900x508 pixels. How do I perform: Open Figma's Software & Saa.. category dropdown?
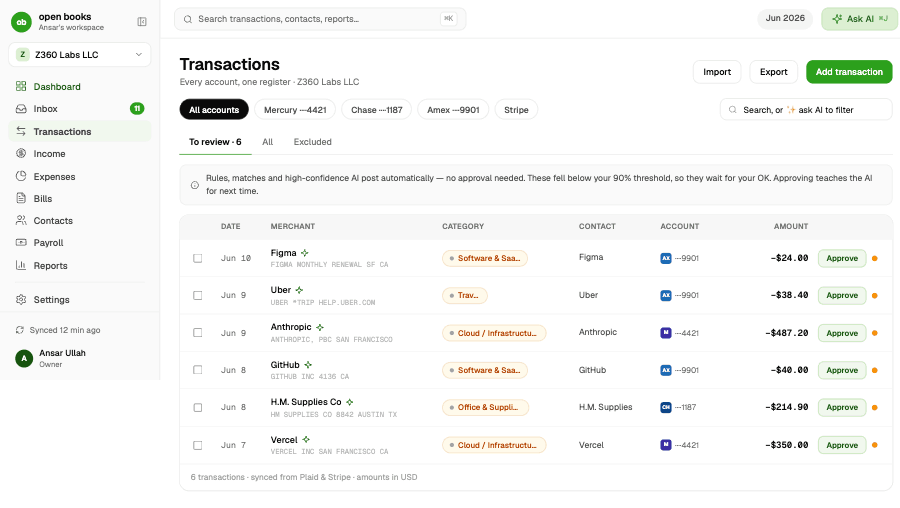coord(484,258)
